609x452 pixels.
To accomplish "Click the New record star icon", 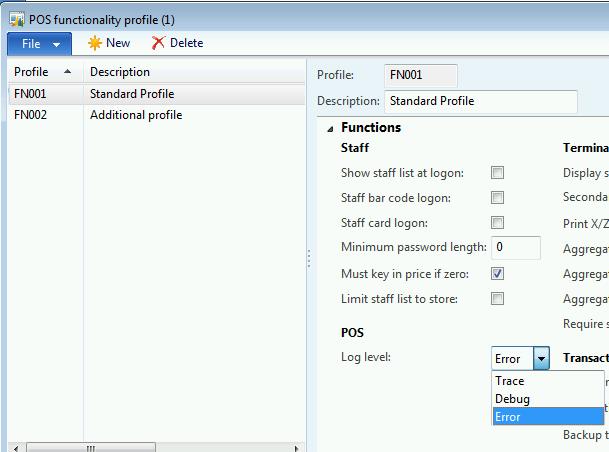I will click(x=95, y=43).
